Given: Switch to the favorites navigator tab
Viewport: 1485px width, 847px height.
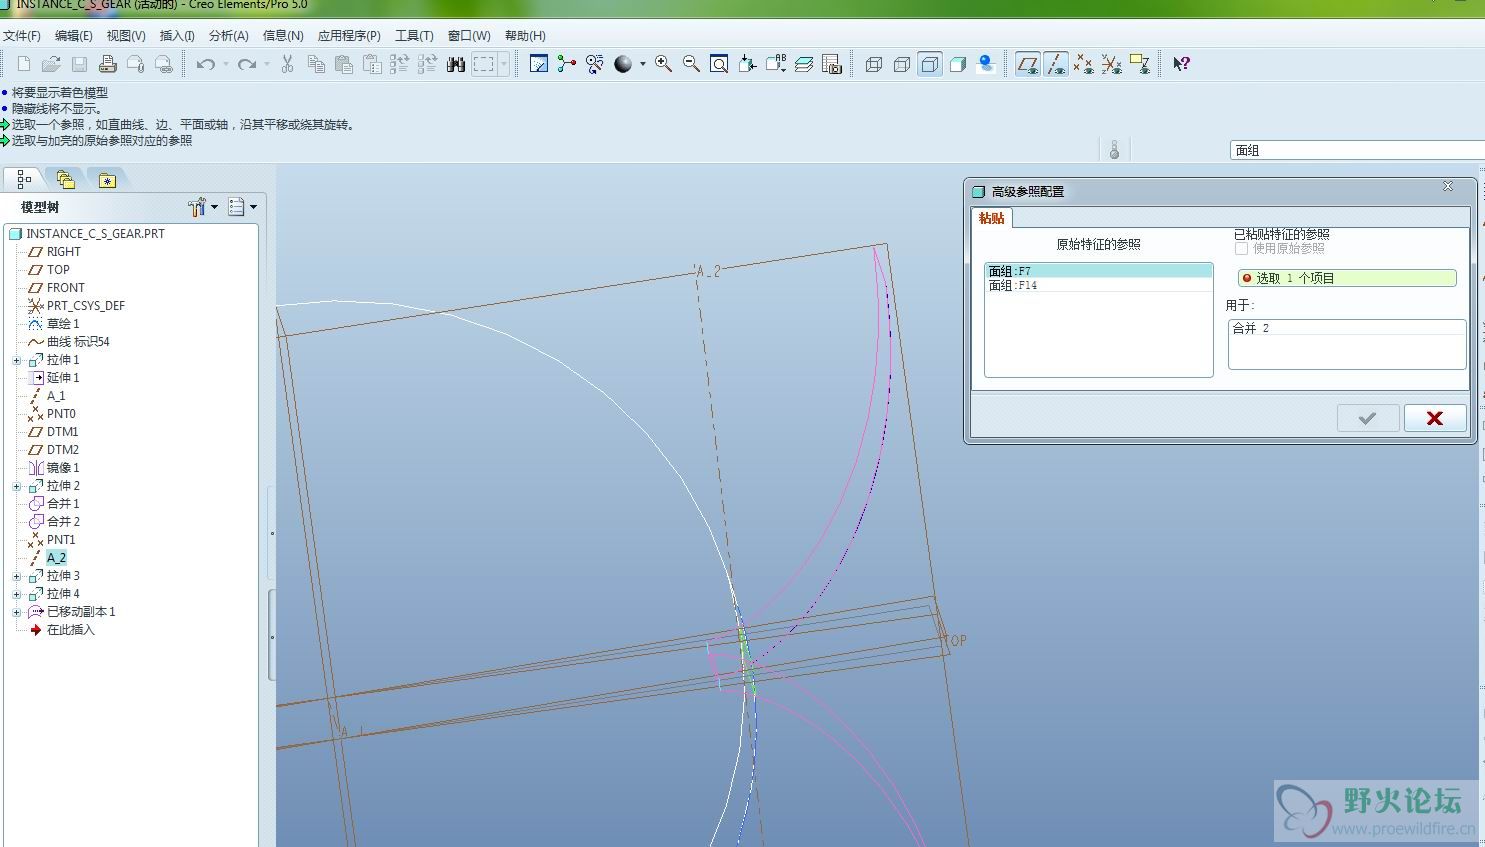Looking at the screenshot, I should click(107, 180).
